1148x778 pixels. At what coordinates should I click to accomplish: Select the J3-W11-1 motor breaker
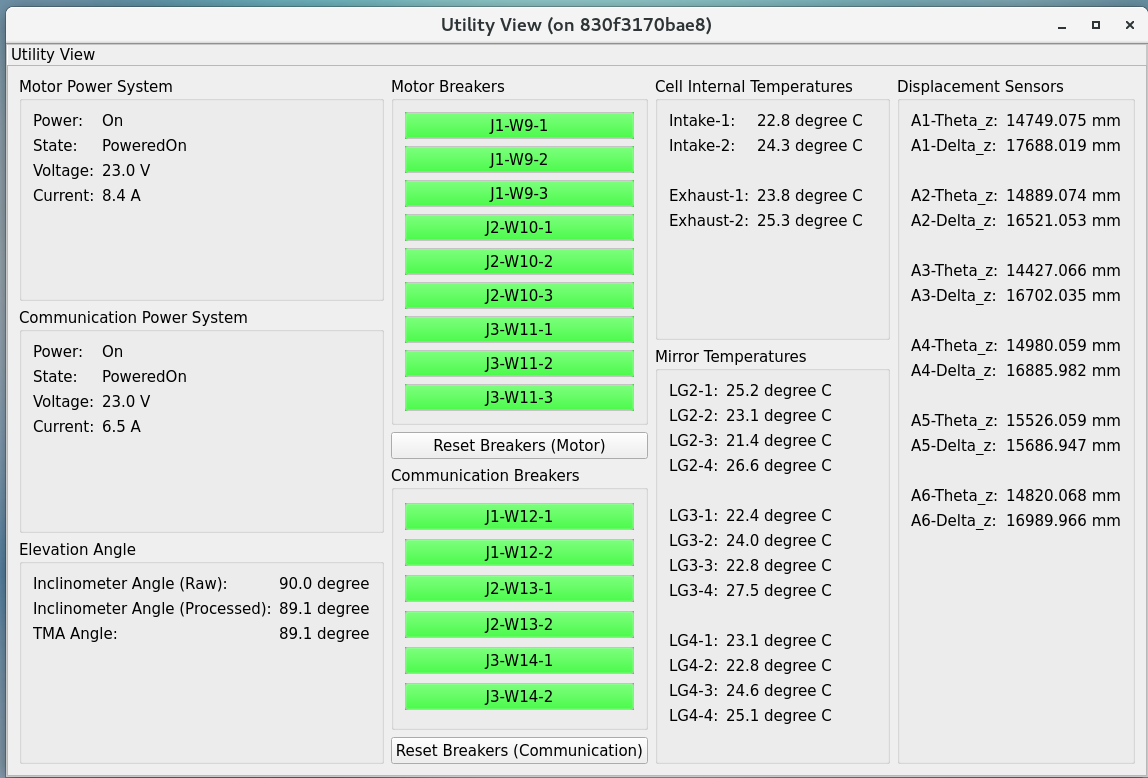click(519, 330)
